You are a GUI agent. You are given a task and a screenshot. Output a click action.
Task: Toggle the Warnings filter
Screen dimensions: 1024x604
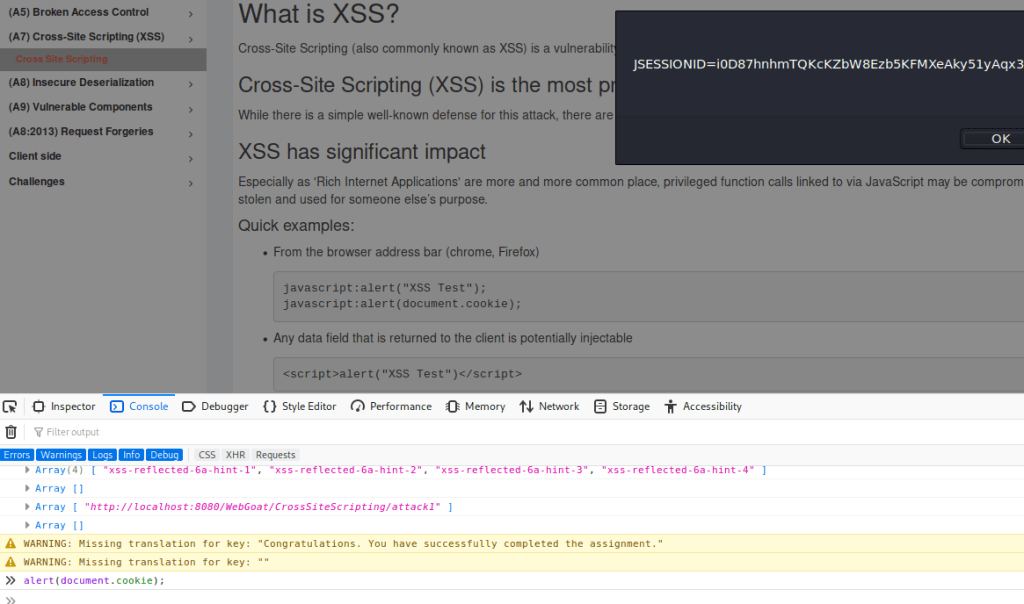pos(61,455)
